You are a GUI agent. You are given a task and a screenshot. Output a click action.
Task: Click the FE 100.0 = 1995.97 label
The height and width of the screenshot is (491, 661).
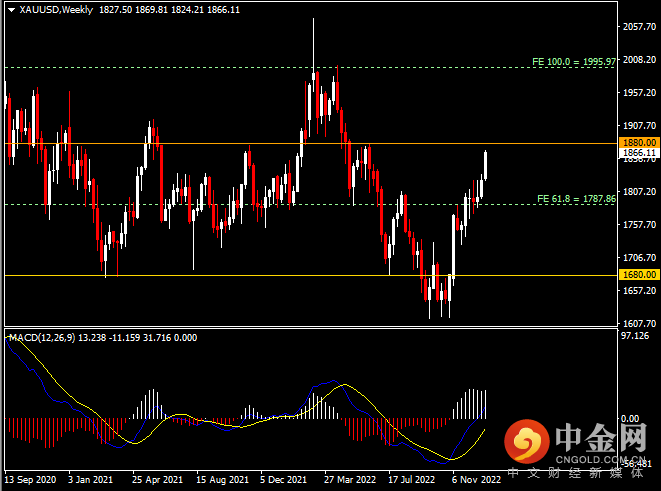566,61
